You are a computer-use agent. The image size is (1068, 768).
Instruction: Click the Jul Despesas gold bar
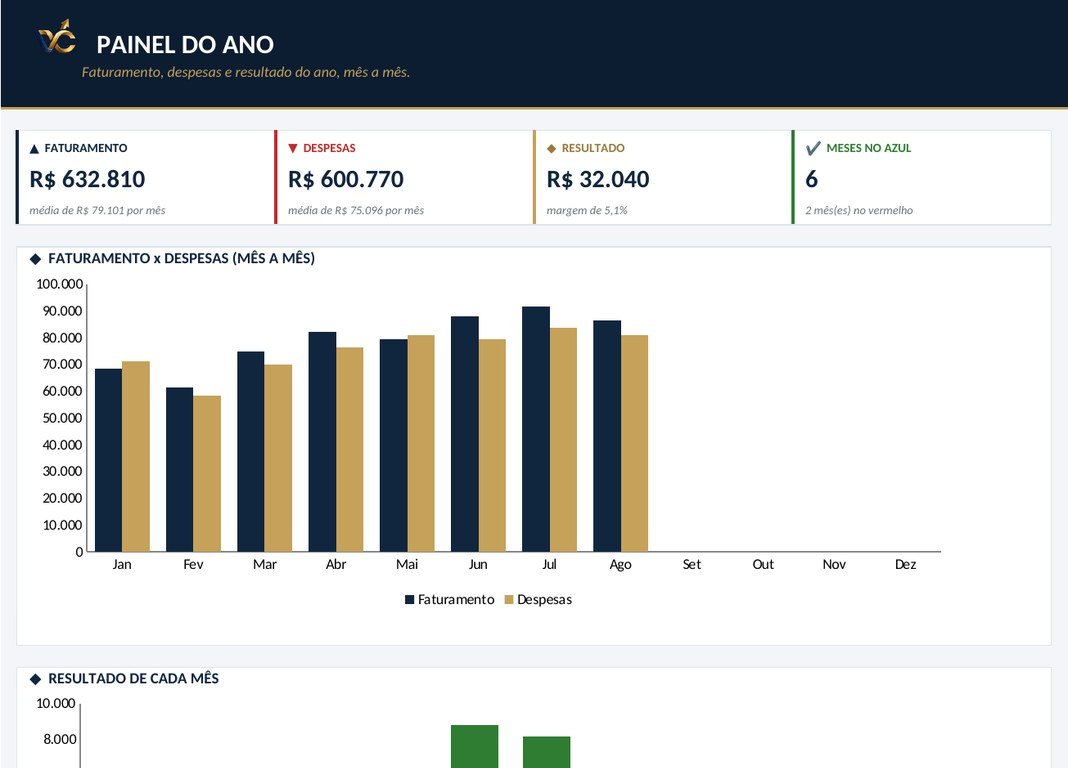point(563,440)
